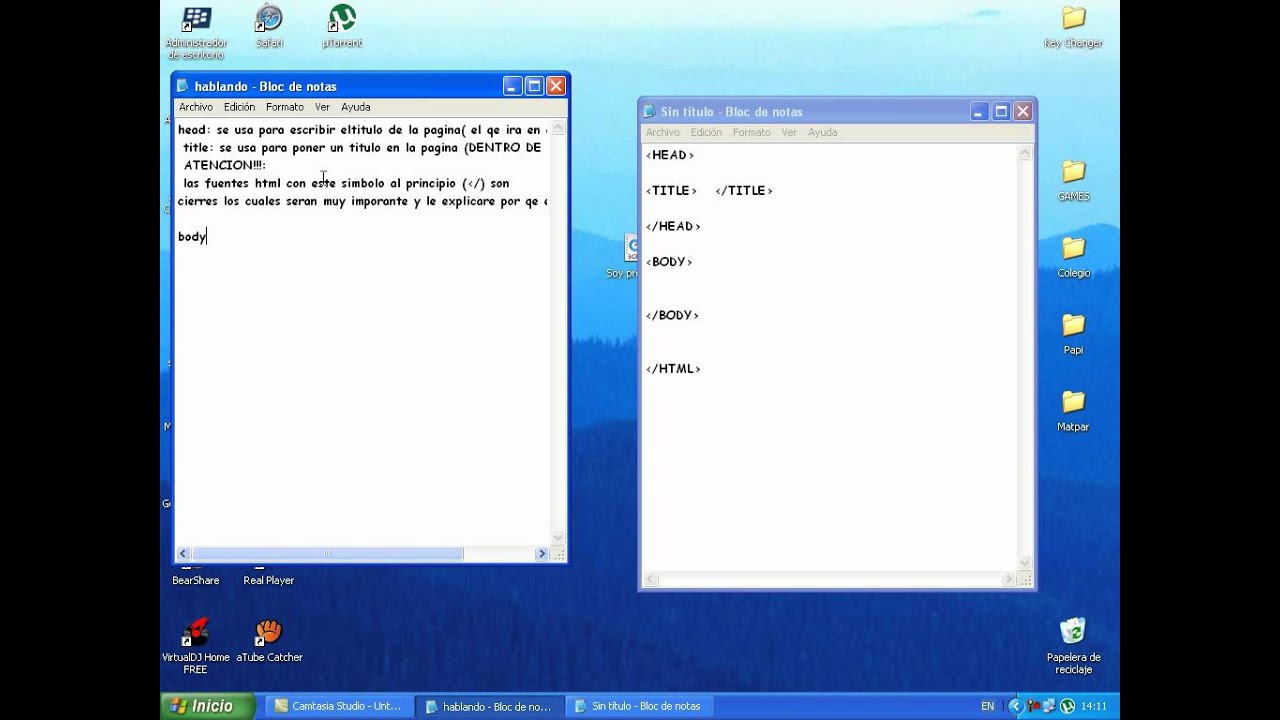Image resolution: width=1280 pixels, height=720 pixels.
Task: Click scroll-up arrow in hablando window
Action: (559, 127)
